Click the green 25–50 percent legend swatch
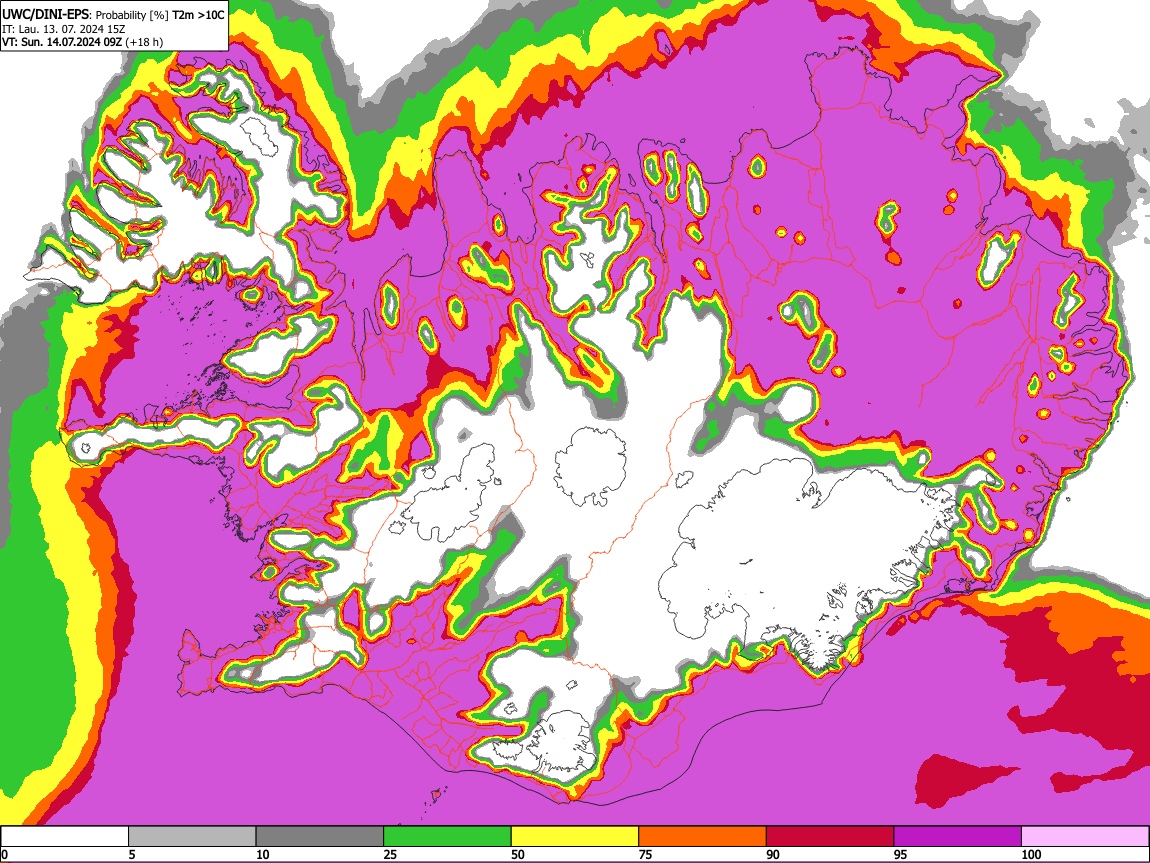 pyautogui.click(x=447, y=836)
